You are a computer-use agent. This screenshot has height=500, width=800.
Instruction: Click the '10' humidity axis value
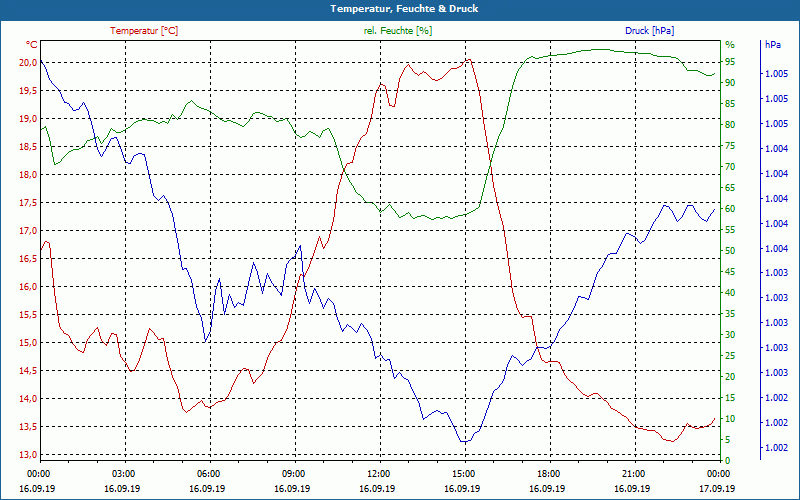coord(730,419)
